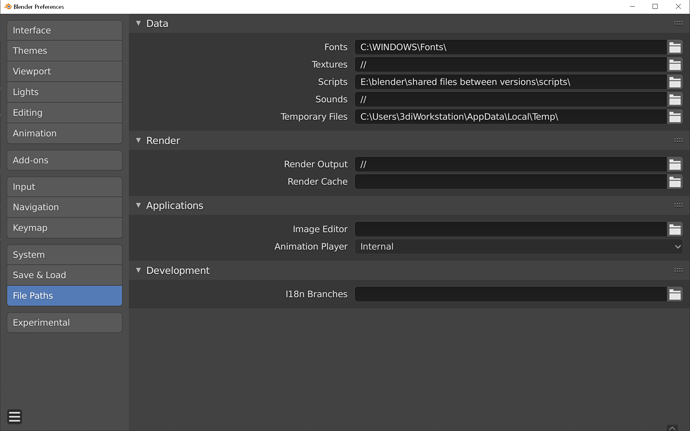Browse folder for Fonts path

(x=675, y=47)
